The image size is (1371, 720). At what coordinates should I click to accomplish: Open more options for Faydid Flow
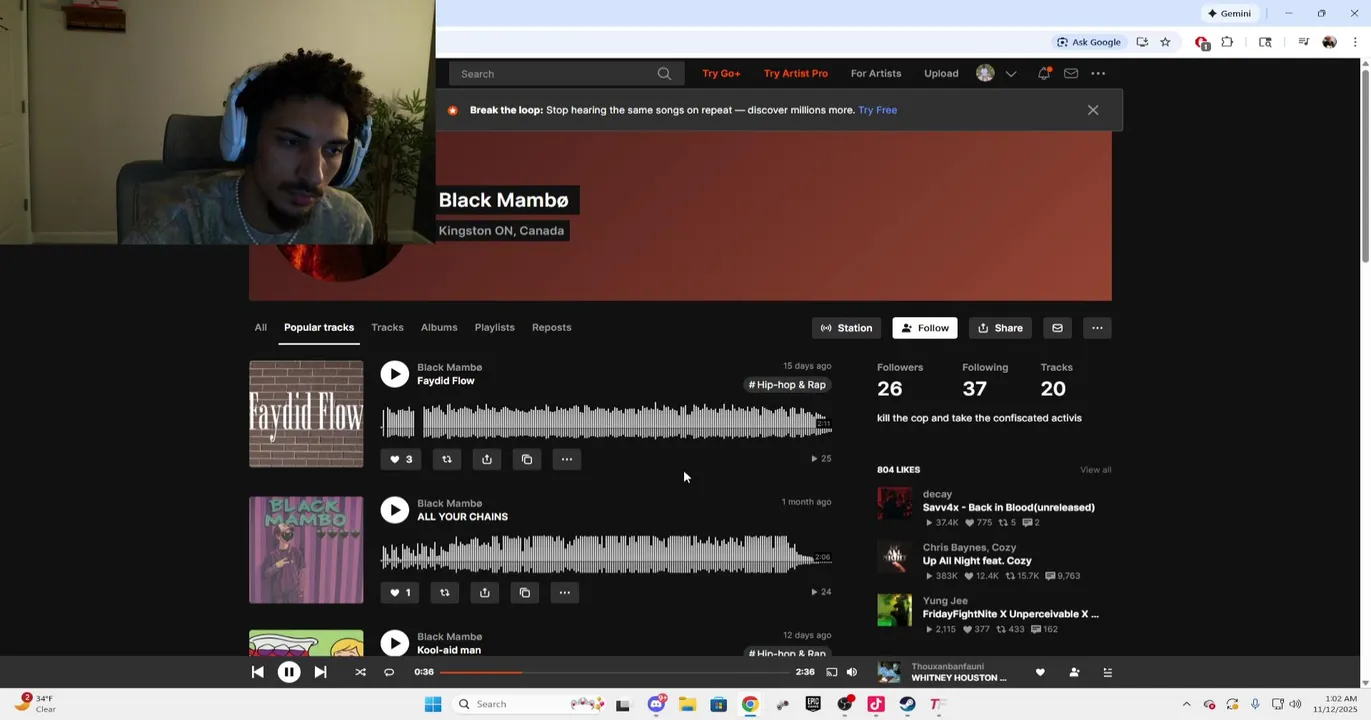[567, 459]
